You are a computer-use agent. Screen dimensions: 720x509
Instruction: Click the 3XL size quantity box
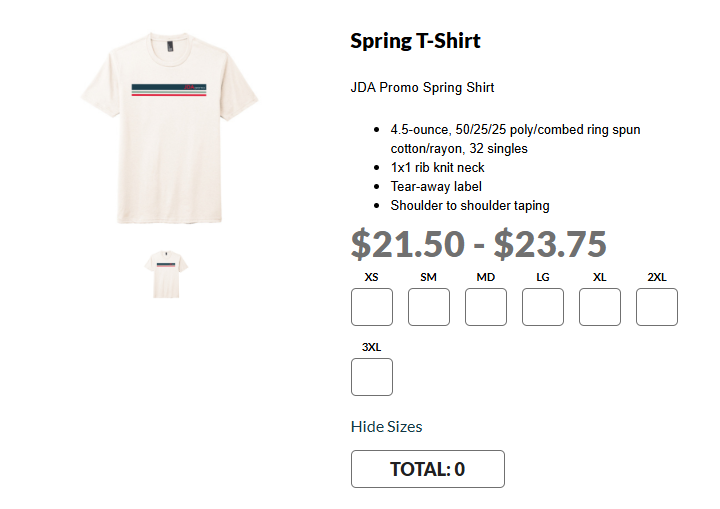coord(372,377)
